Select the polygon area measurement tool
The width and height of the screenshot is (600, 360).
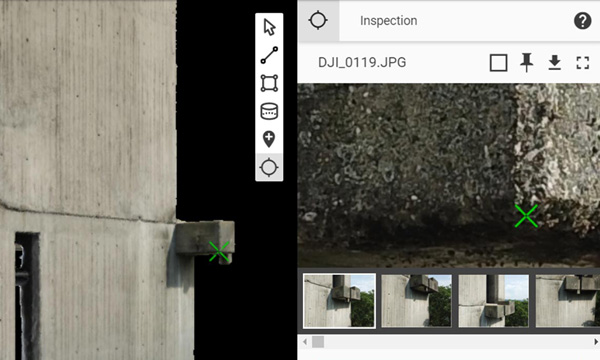[269, 83]
